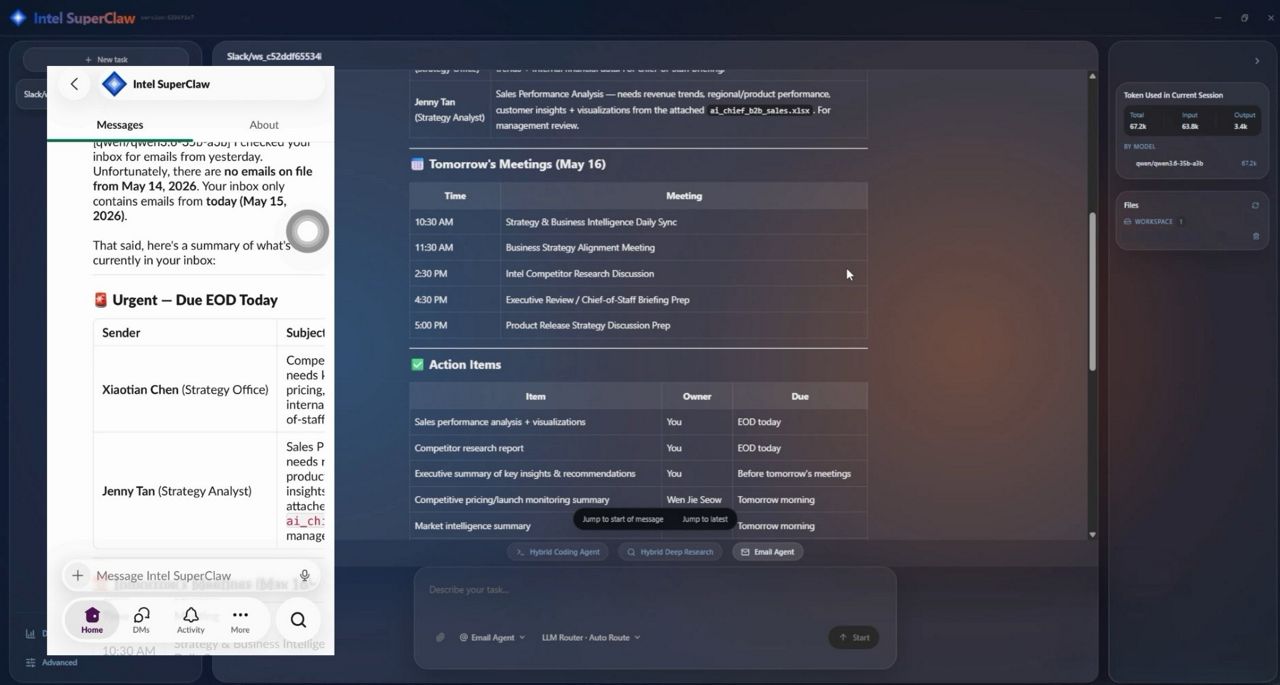The width and height of the screenshot is (1280, 685).
Task: Click Business Strategy Alignment Meeting row
Action: tap(638, 248)
